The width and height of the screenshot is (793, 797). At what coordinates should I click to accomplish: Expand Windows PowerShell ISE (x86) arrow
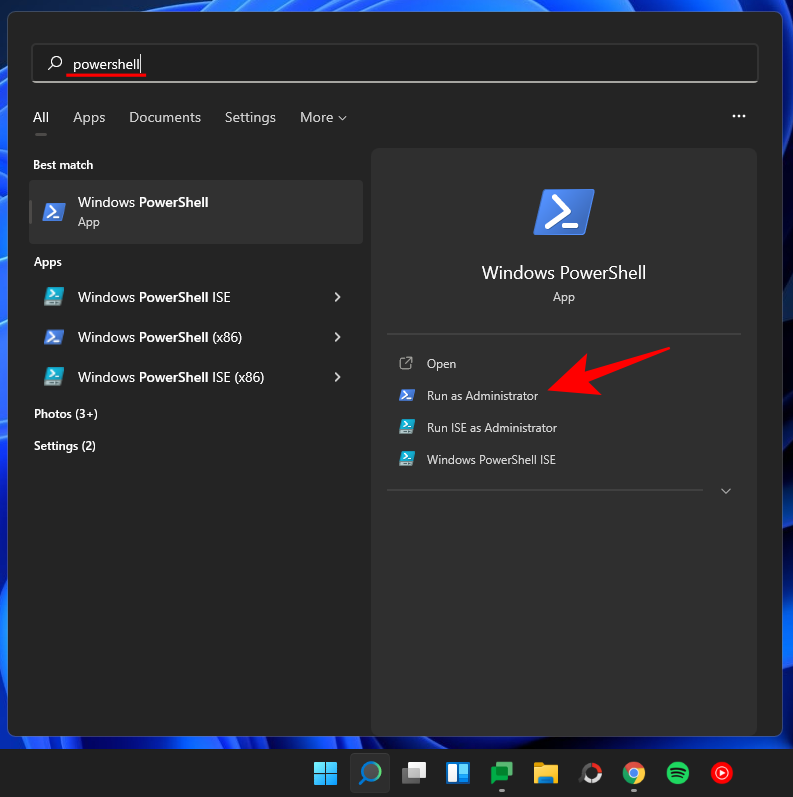[x=338, y=377]
